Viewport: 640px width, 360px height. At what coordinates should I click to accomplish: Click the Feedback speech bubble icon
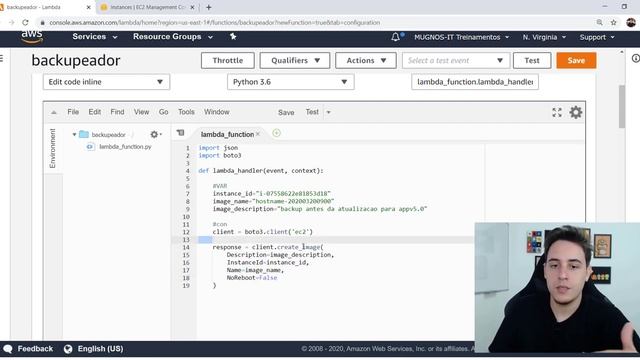click(8, 349)
